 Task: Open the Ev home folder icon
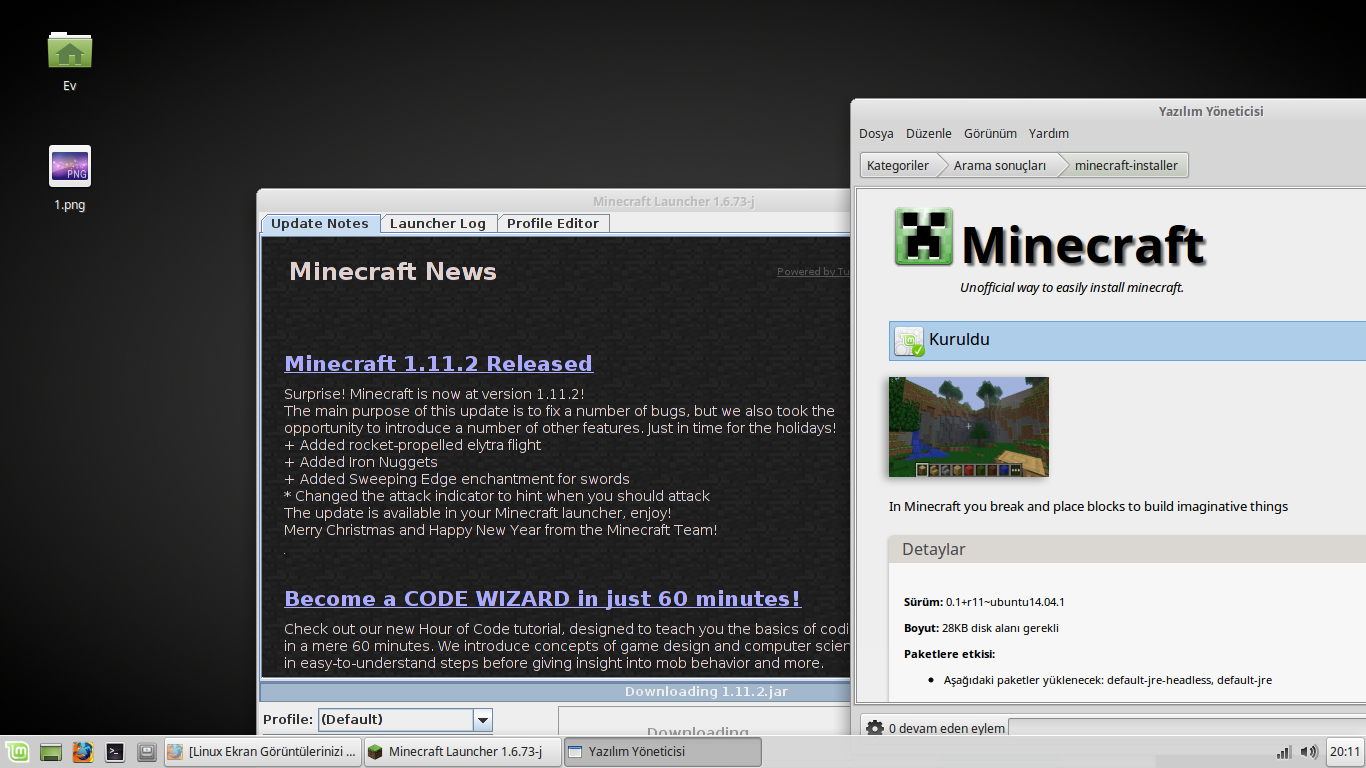[x=70, y=50]
